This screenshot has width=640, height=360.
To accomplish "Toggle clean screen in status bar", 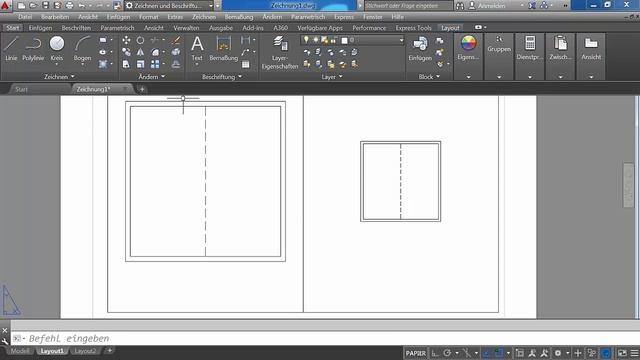I will 622,353.
